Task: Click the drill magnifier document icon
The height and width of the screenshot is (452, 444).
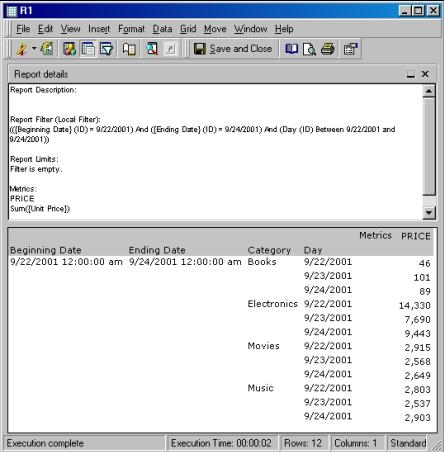Action: pyautogui.click(x=152, y=49)
